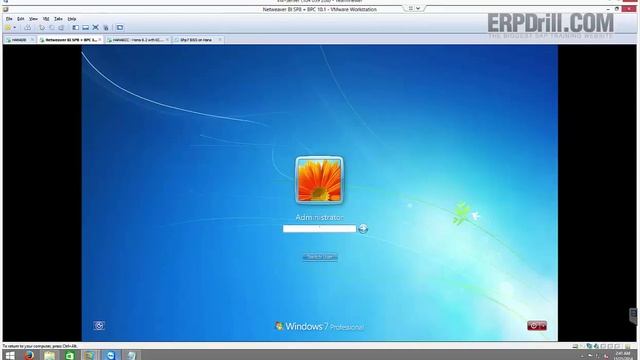Select the Netweaver BI SP8 + BPC tab
Image resolution: width=640 pixels, height=360 pixels.
71,40
